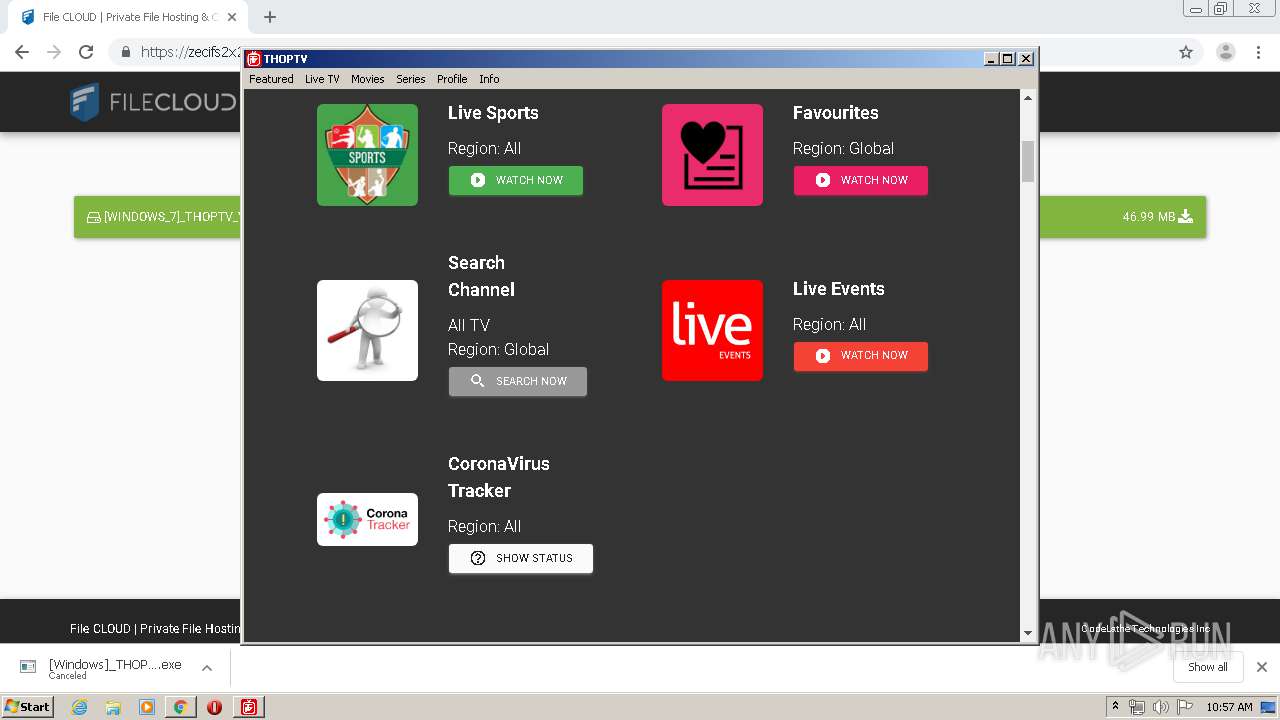Screen dimensions: 1280x720
Task: Click the Chrome address bar URL
Action: point(190,52)
